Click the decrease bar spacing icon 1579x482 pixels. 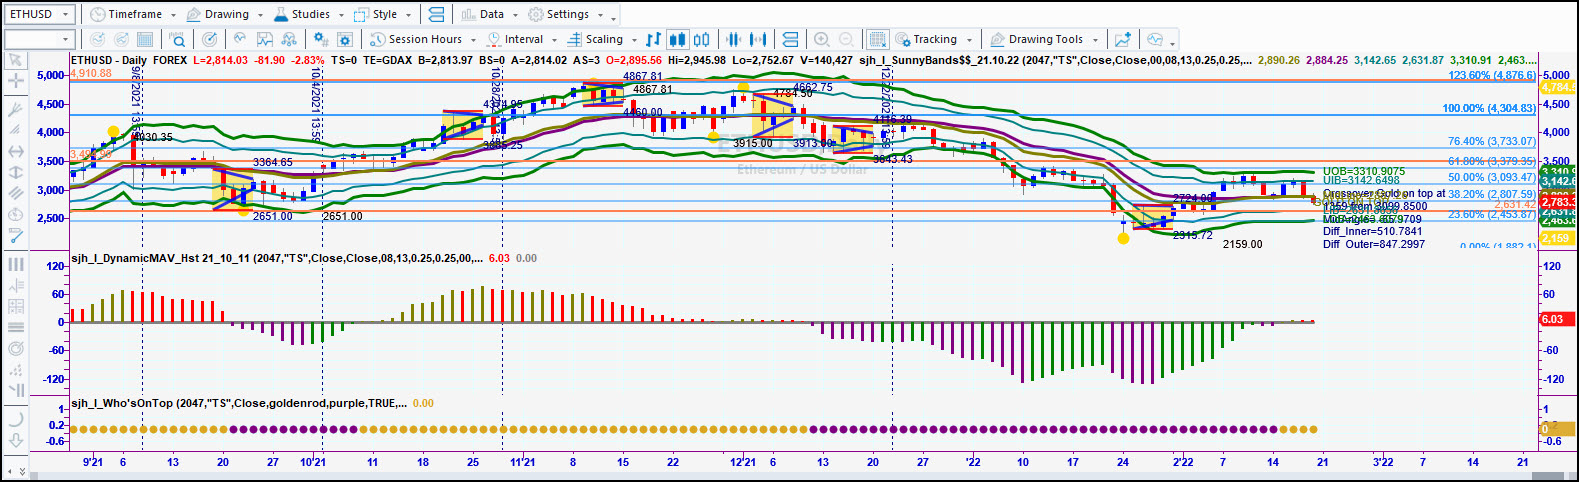click(x=733, y=39)
